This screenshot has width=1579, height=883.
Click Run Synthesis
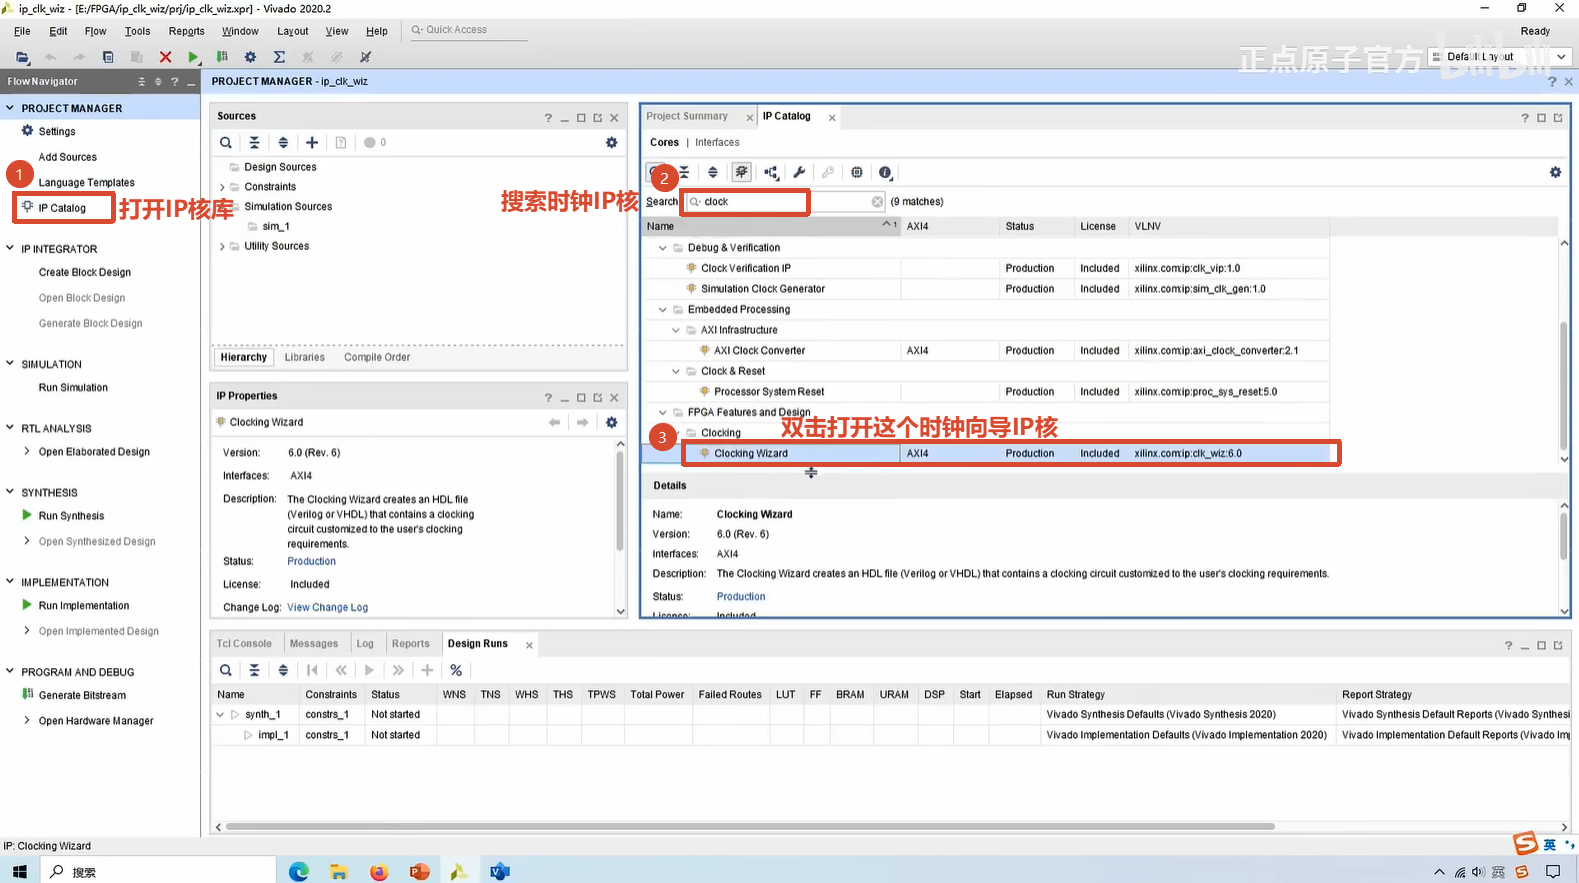pyautogui.click(x=71, y=516)
